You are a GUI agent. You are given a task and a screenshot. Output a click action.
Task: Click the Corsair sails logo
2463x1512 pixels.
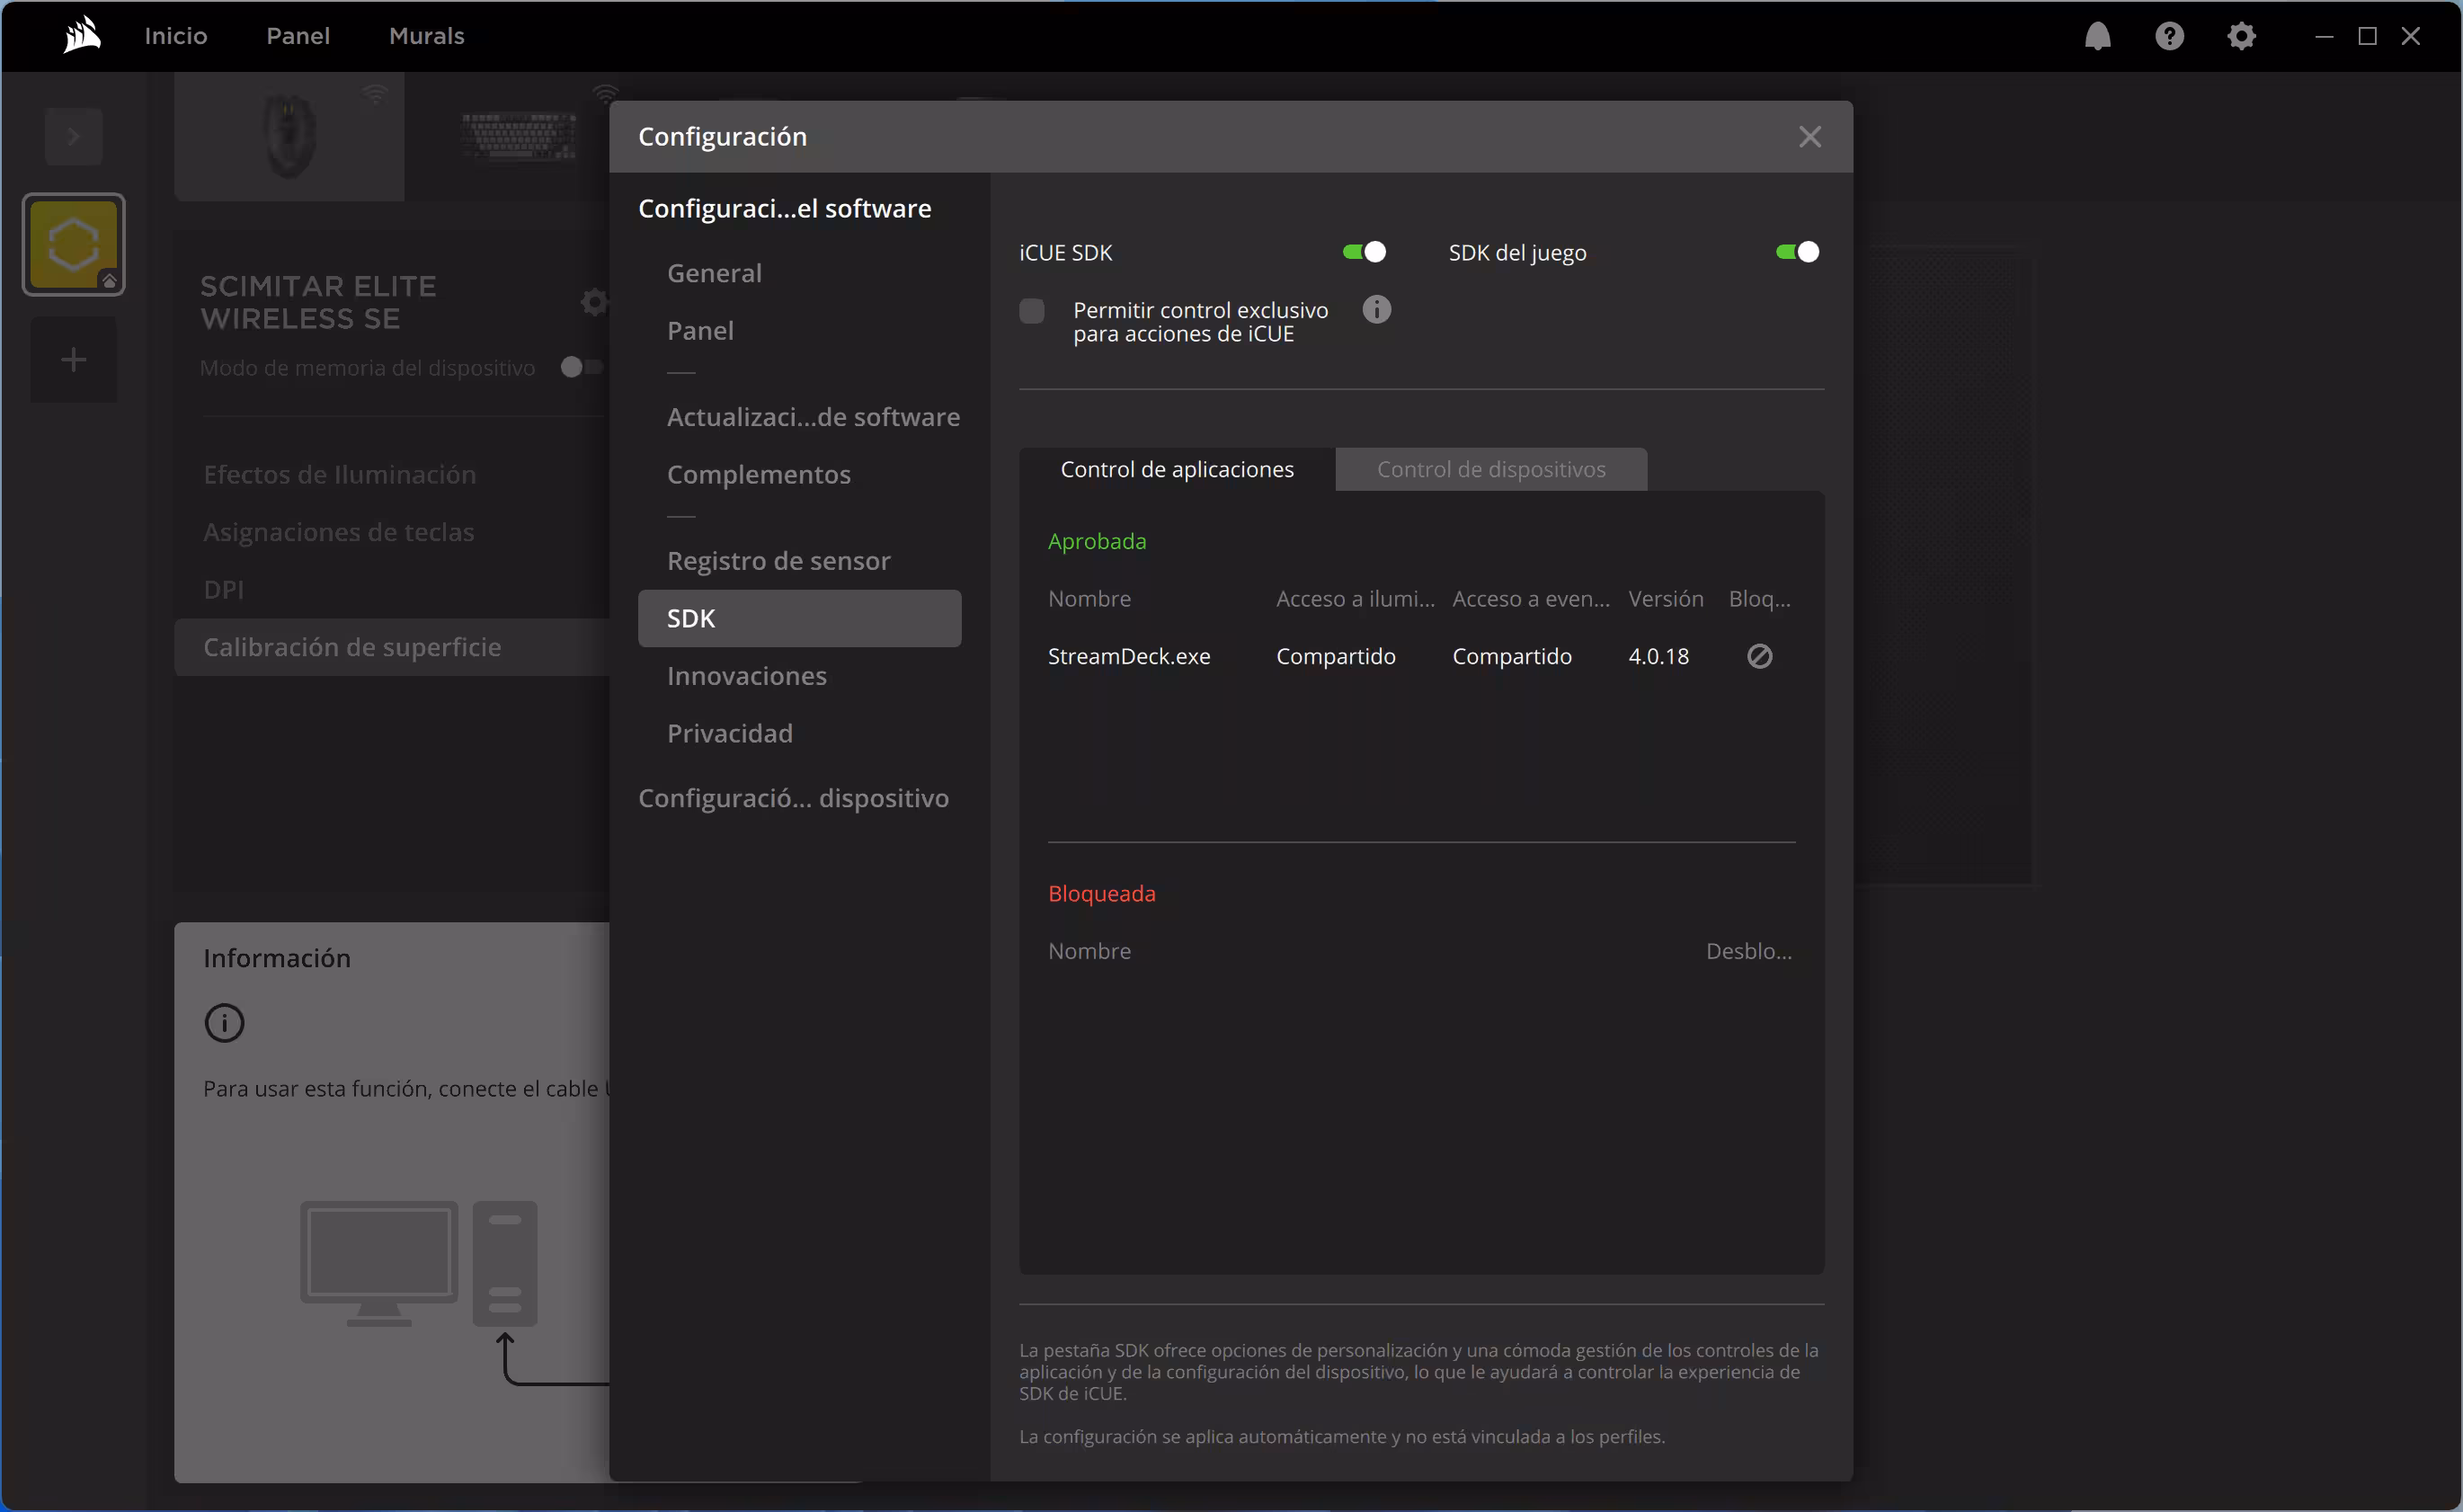[81, 35]
